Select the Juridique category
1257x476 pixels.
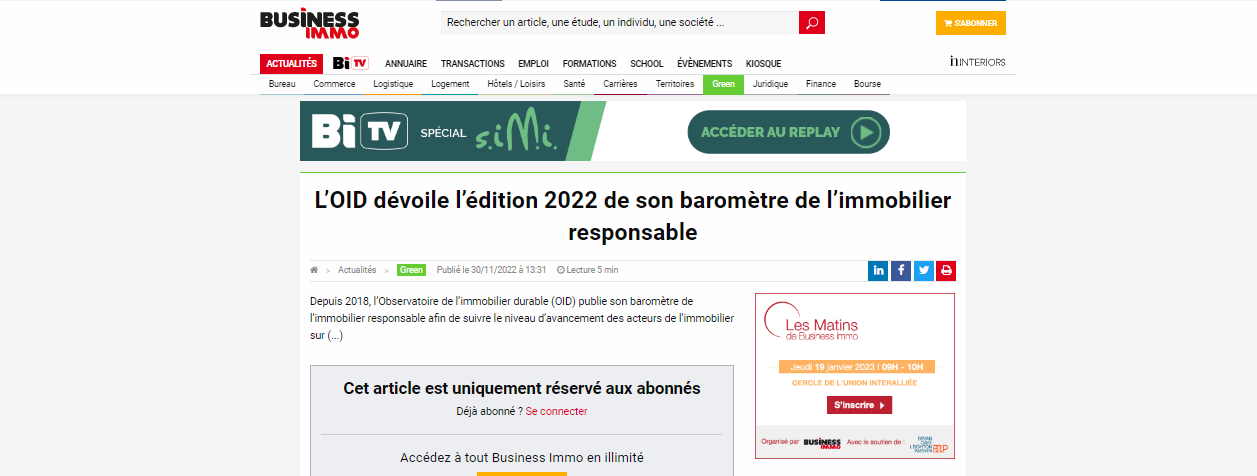click(x=771, y=84)
